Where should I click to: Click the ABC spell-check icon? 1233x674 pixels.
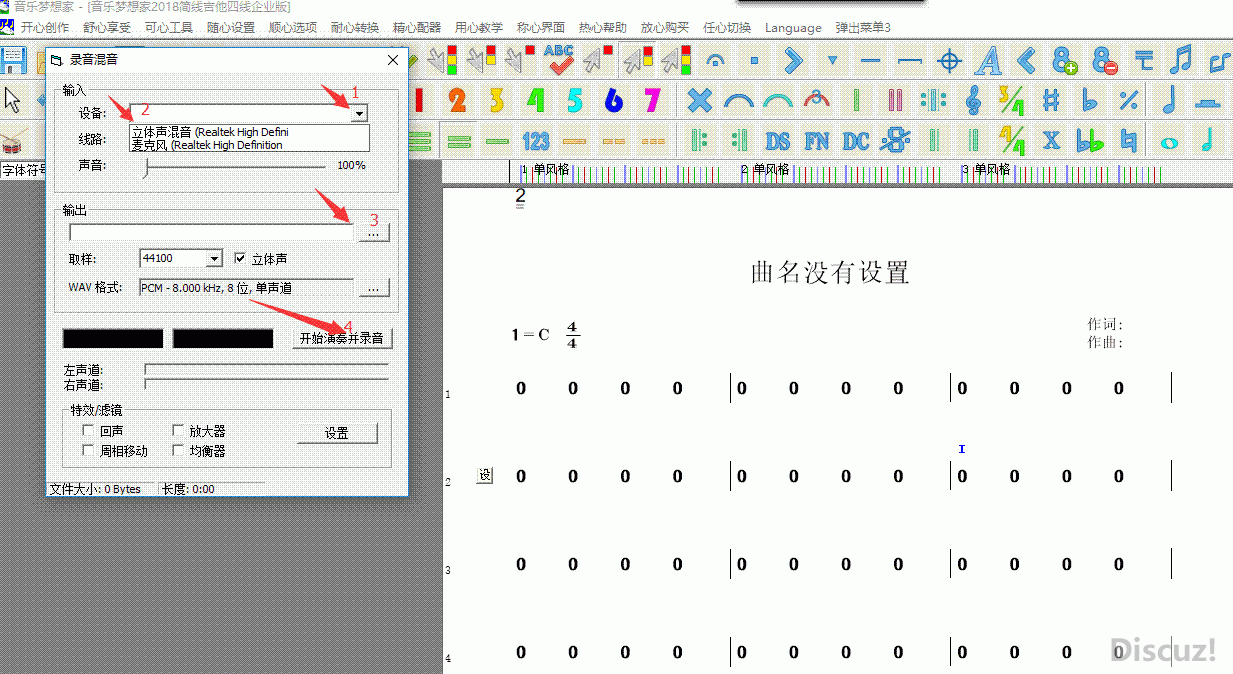click(x=559, y=61)
